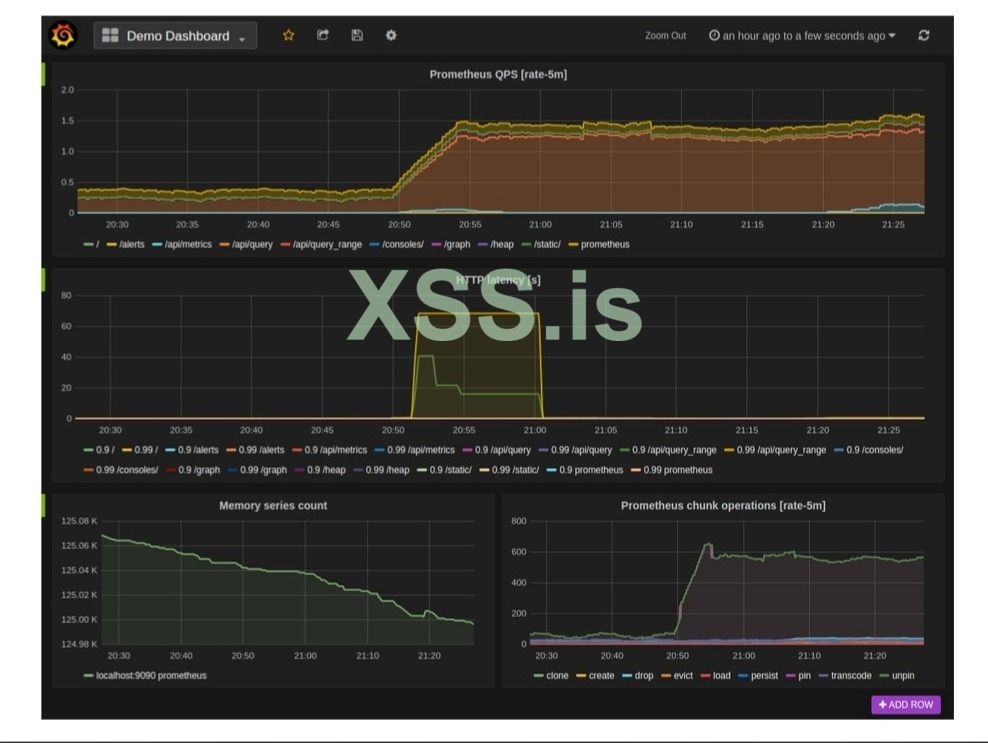Toggle the /api/query_range series in QPS legend
This screenshot has width=988, height=743.
(x=327, y=244)
